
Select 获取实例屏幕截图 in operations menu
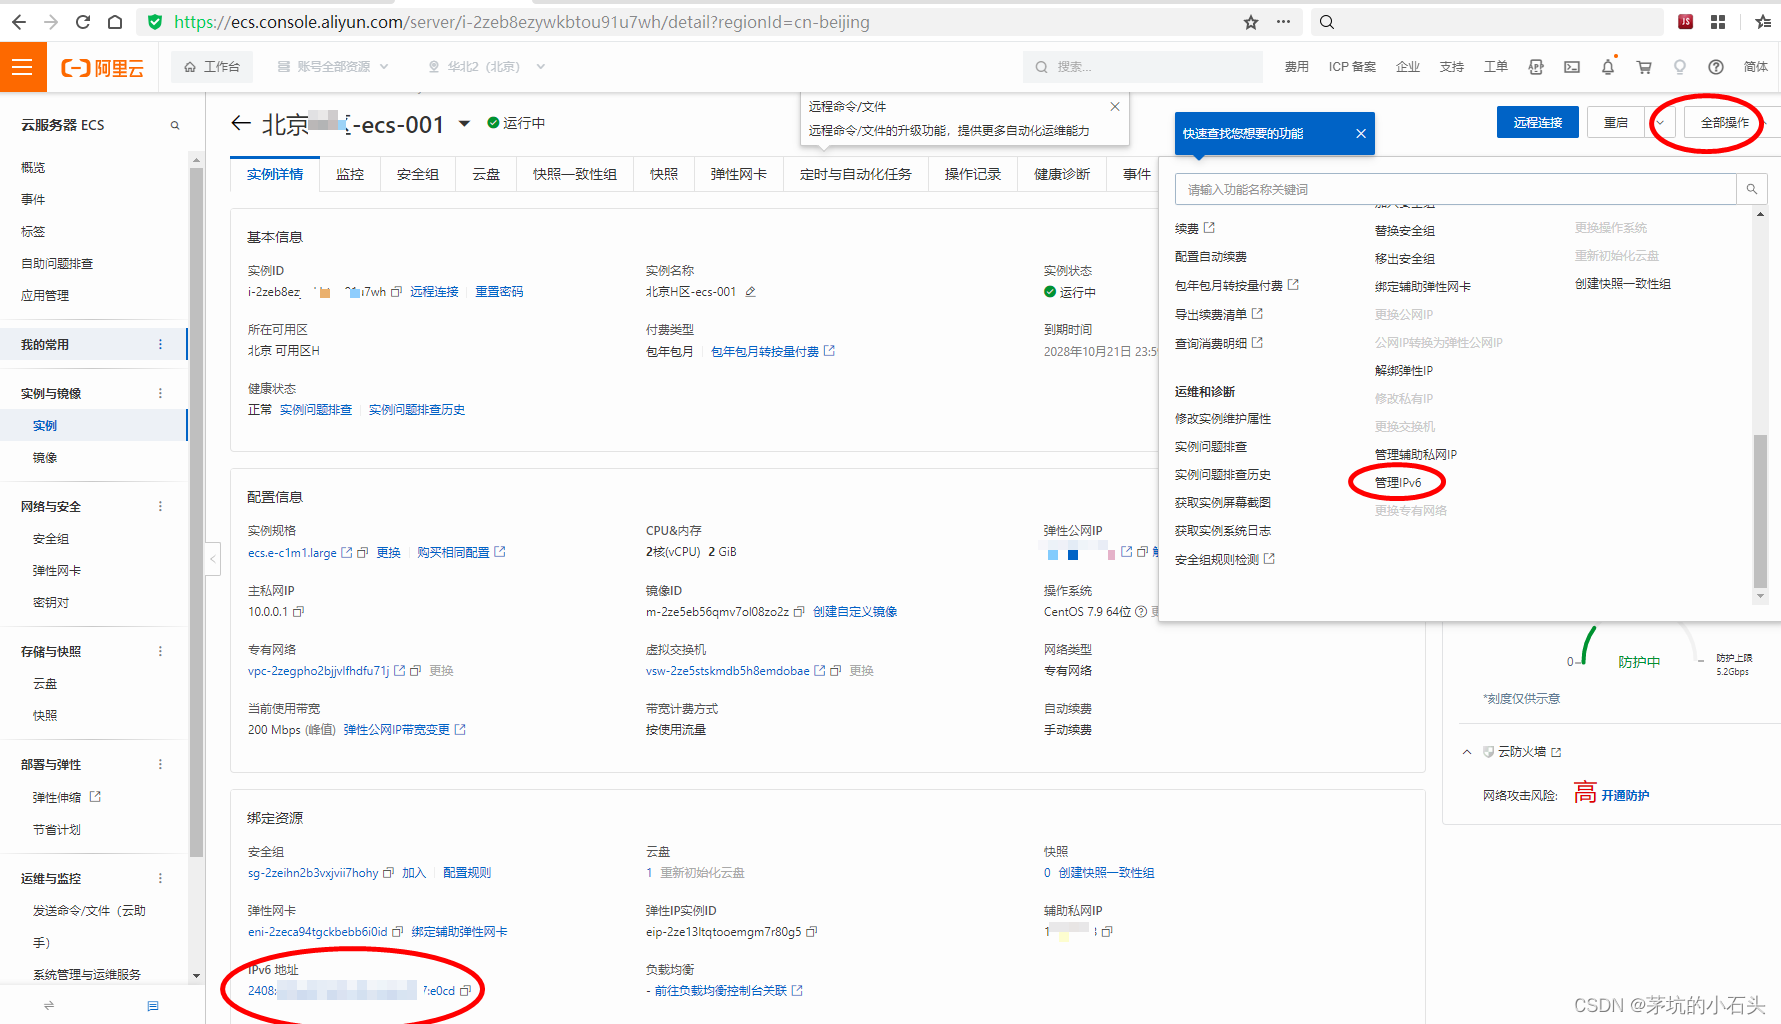[x=1223, y=503]
